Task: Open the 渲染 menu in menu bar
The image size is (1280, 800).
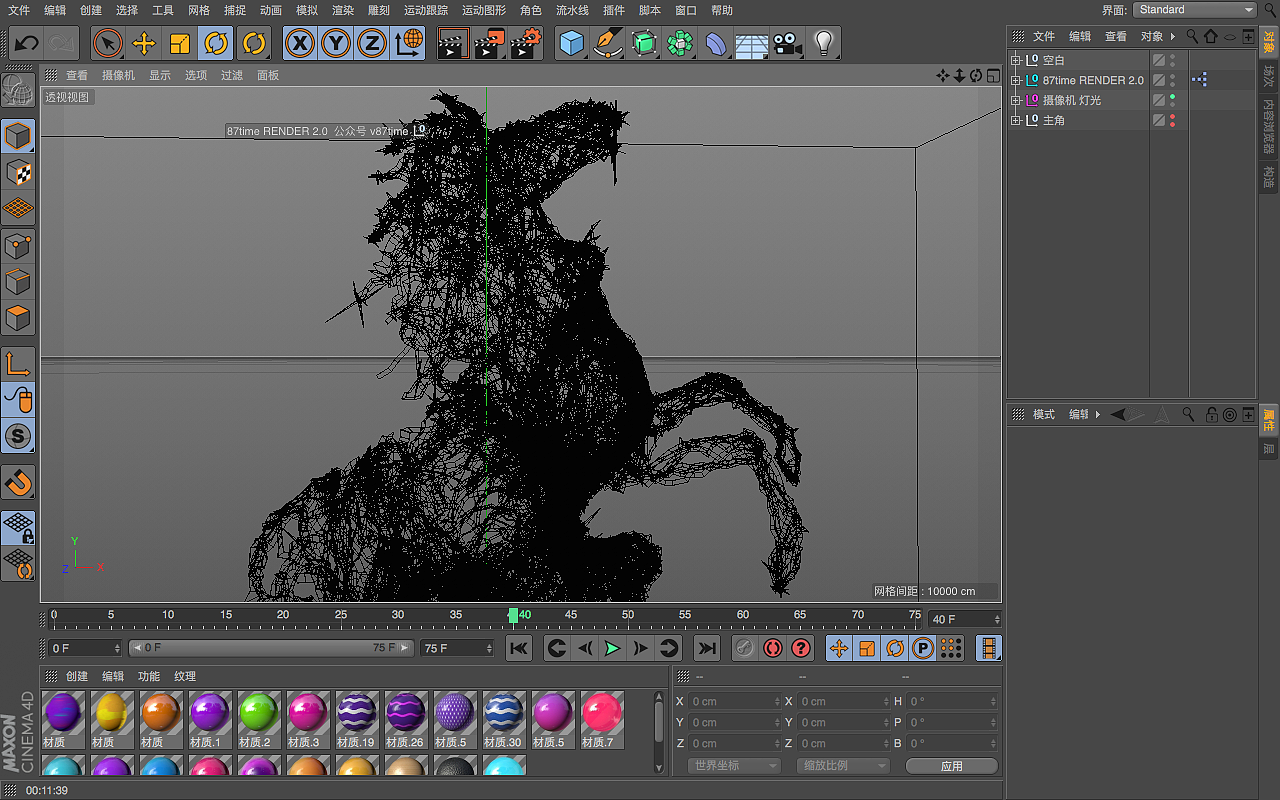Action: 343,10
